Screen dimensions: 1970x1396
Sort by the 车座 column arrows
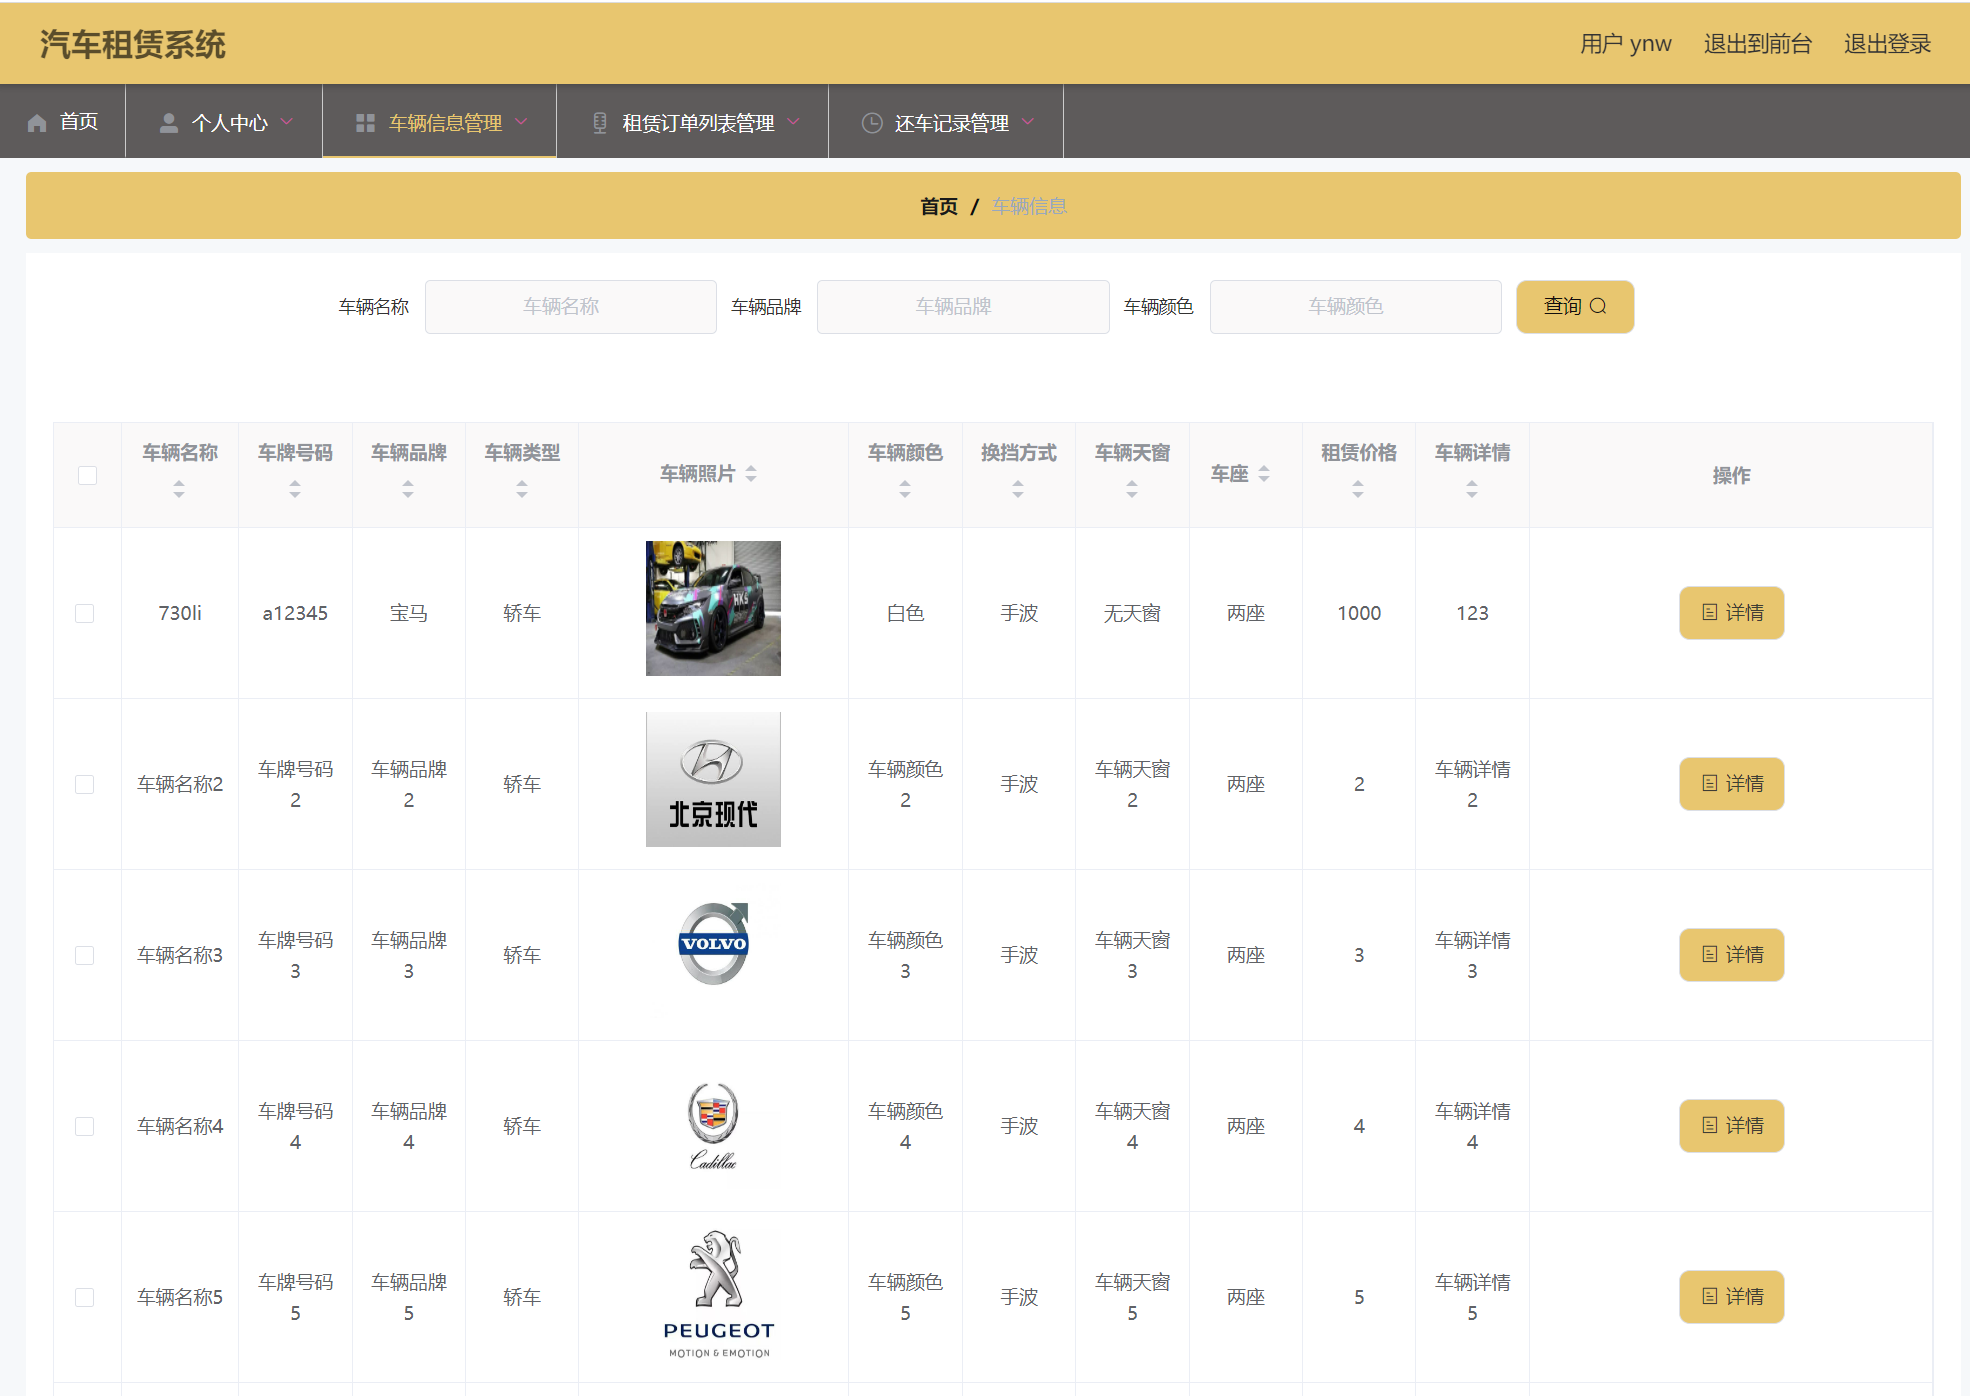coord(1264,474)
